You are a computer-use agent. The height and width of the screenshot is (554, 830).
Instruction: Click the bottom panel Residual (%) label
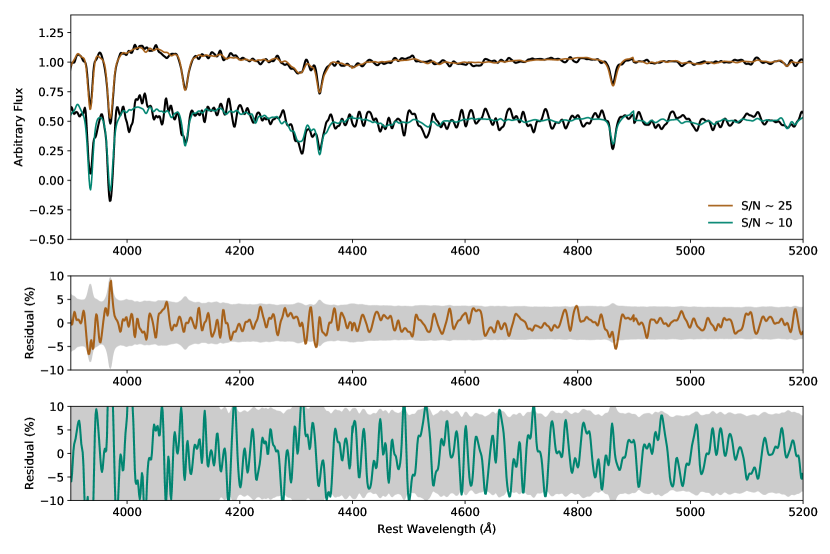click(30, 453)
